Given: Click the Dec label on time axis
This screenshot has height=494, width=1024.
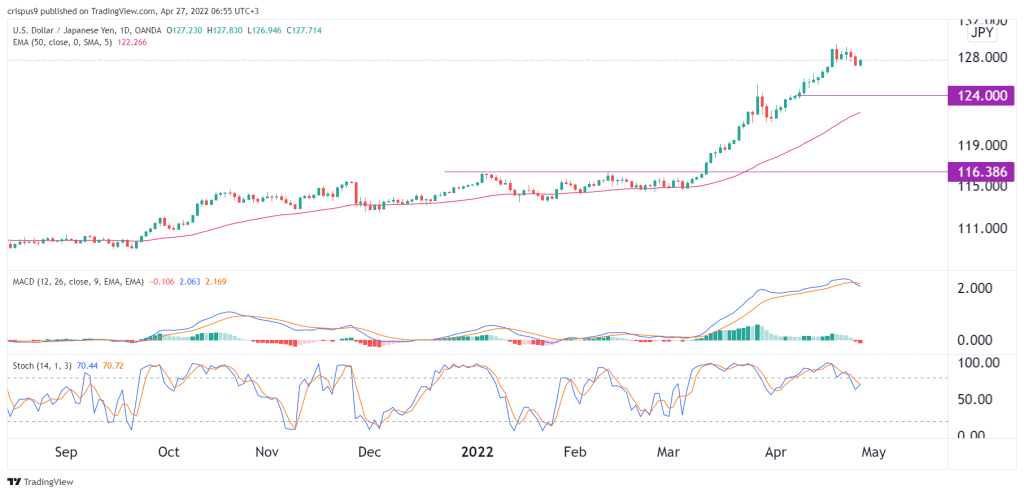Looking at the screenshot, I should (370, 452).
